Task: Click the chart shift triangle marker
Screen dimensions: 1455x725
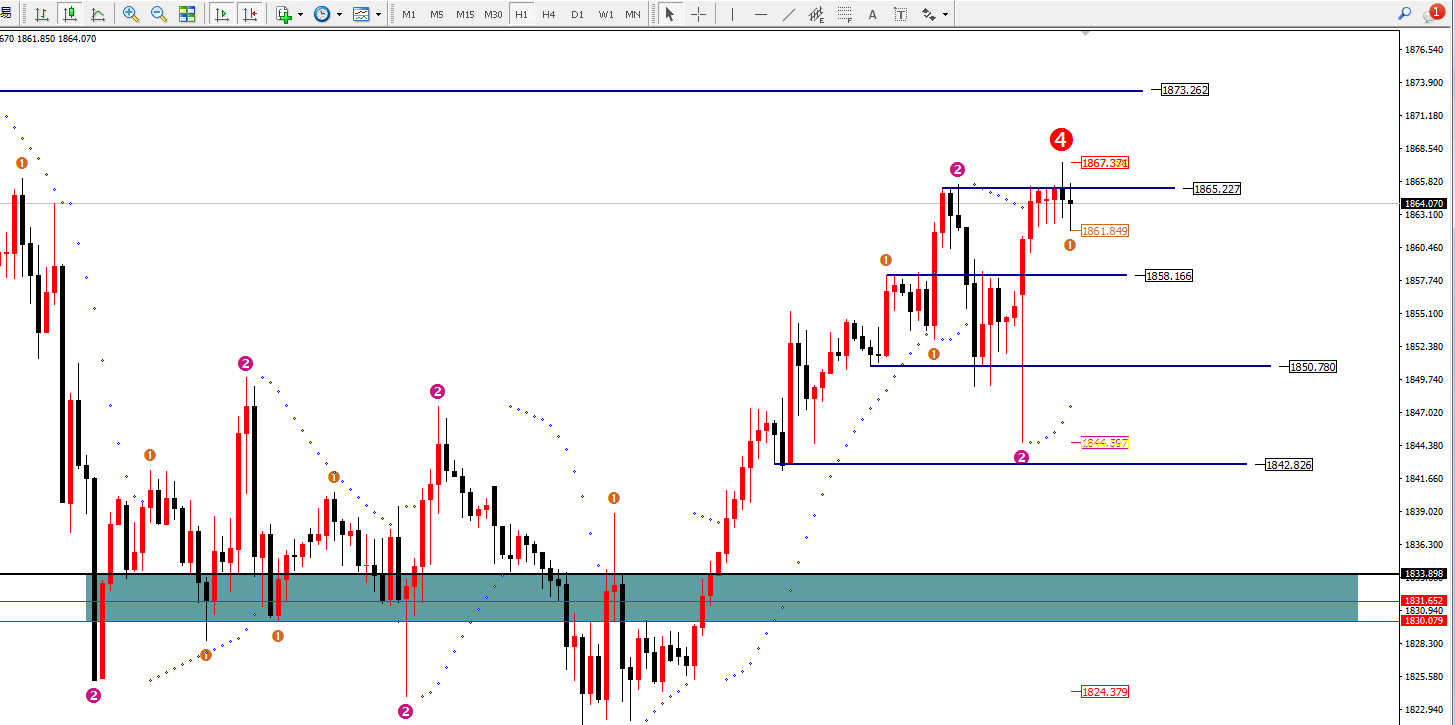Action: [1086, 34]
